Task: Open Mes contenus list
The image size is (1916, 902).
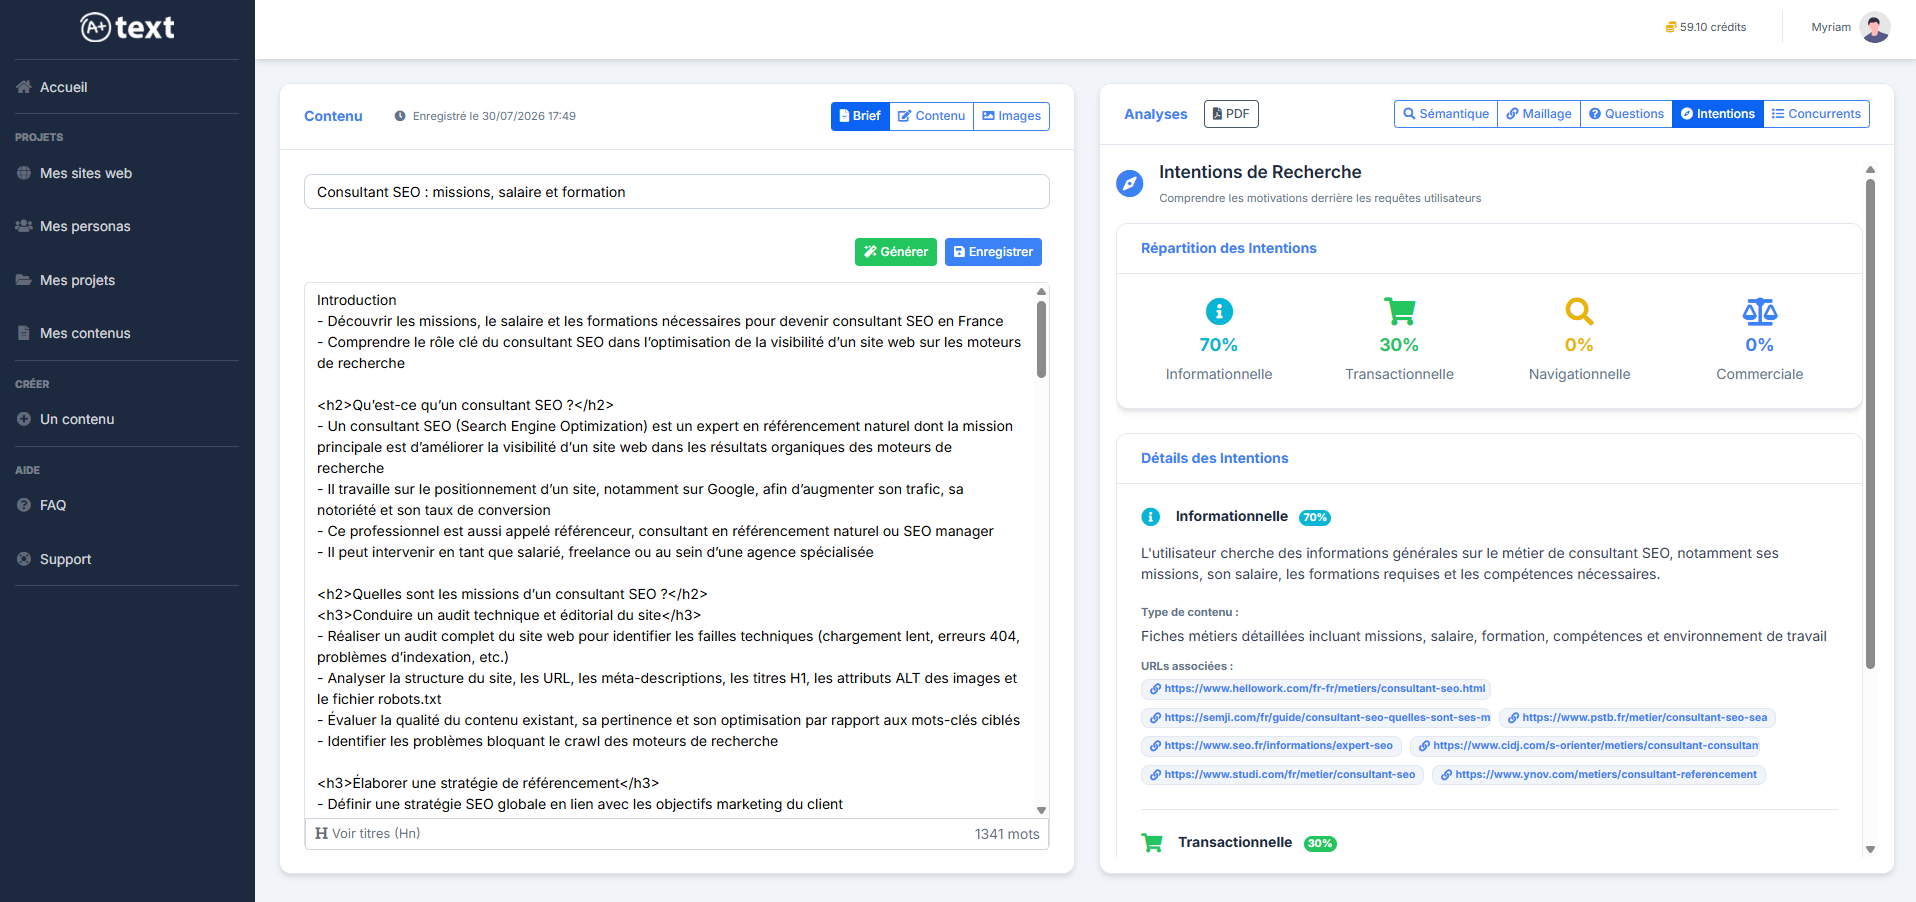Action: (73, 333)
